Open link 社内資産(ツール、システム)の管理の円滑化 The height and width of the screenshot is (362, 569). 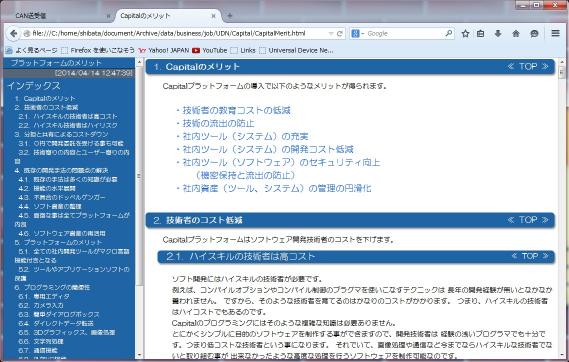click(277, 189)
